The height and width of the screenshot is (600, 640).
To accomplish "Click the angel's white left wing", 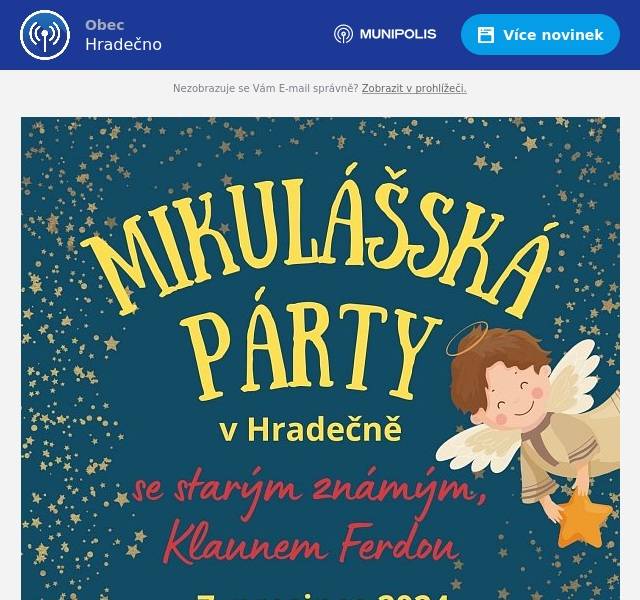I will click(478, 447).
